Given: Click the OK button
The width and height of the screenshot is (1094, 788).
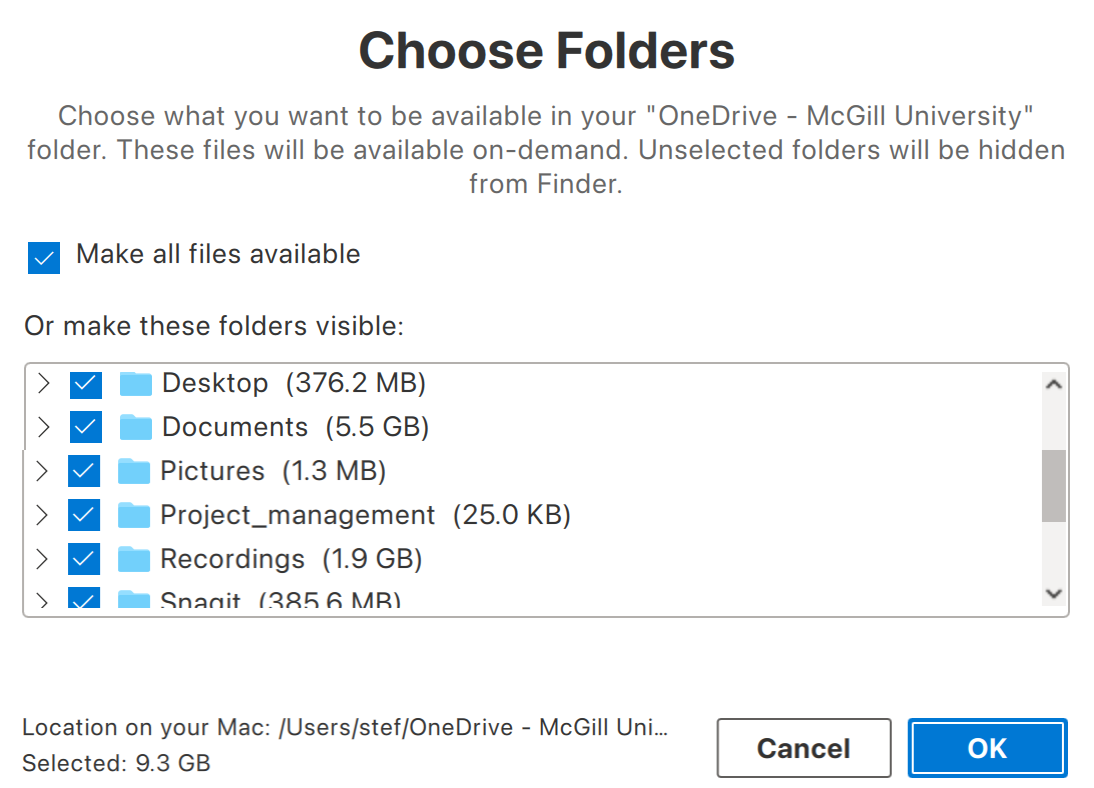Looking at the screenshot, I should tap(986, 748).
